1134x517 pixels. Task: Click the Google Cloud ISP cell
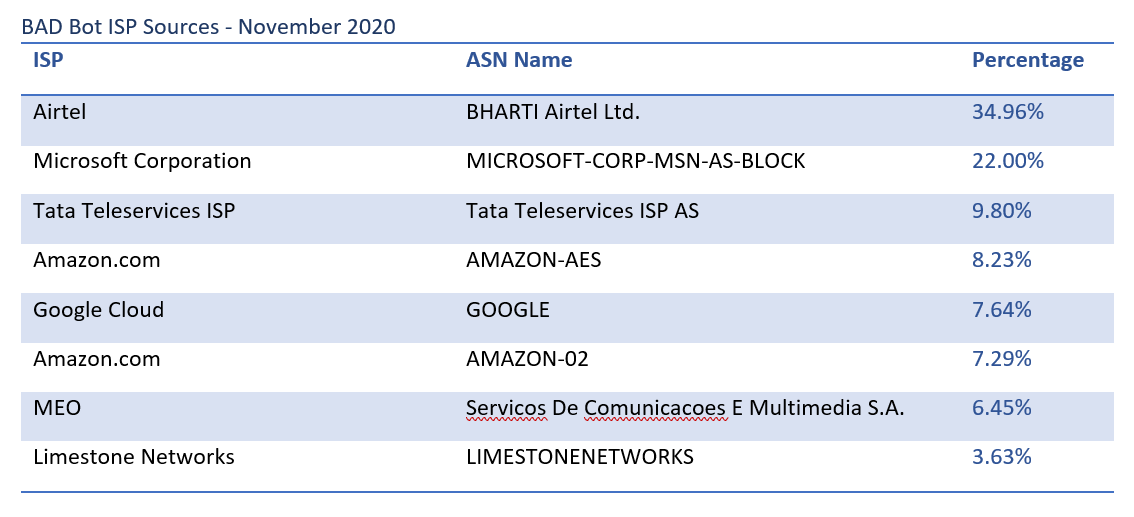98,310
